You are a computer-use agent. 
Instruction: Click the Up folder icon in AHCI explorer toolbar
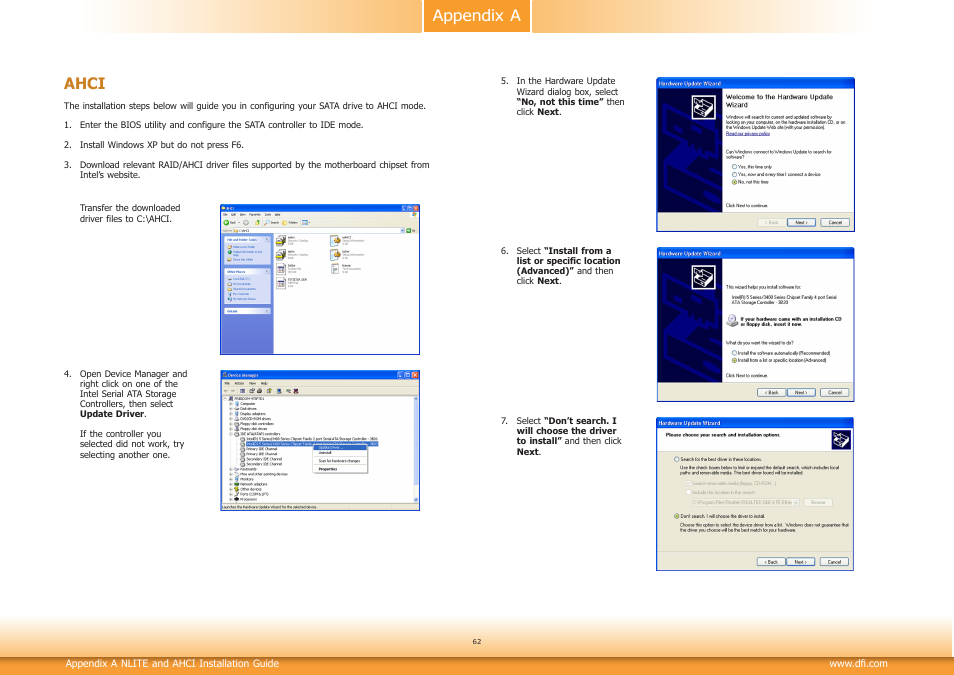click(x=257, y=223)
